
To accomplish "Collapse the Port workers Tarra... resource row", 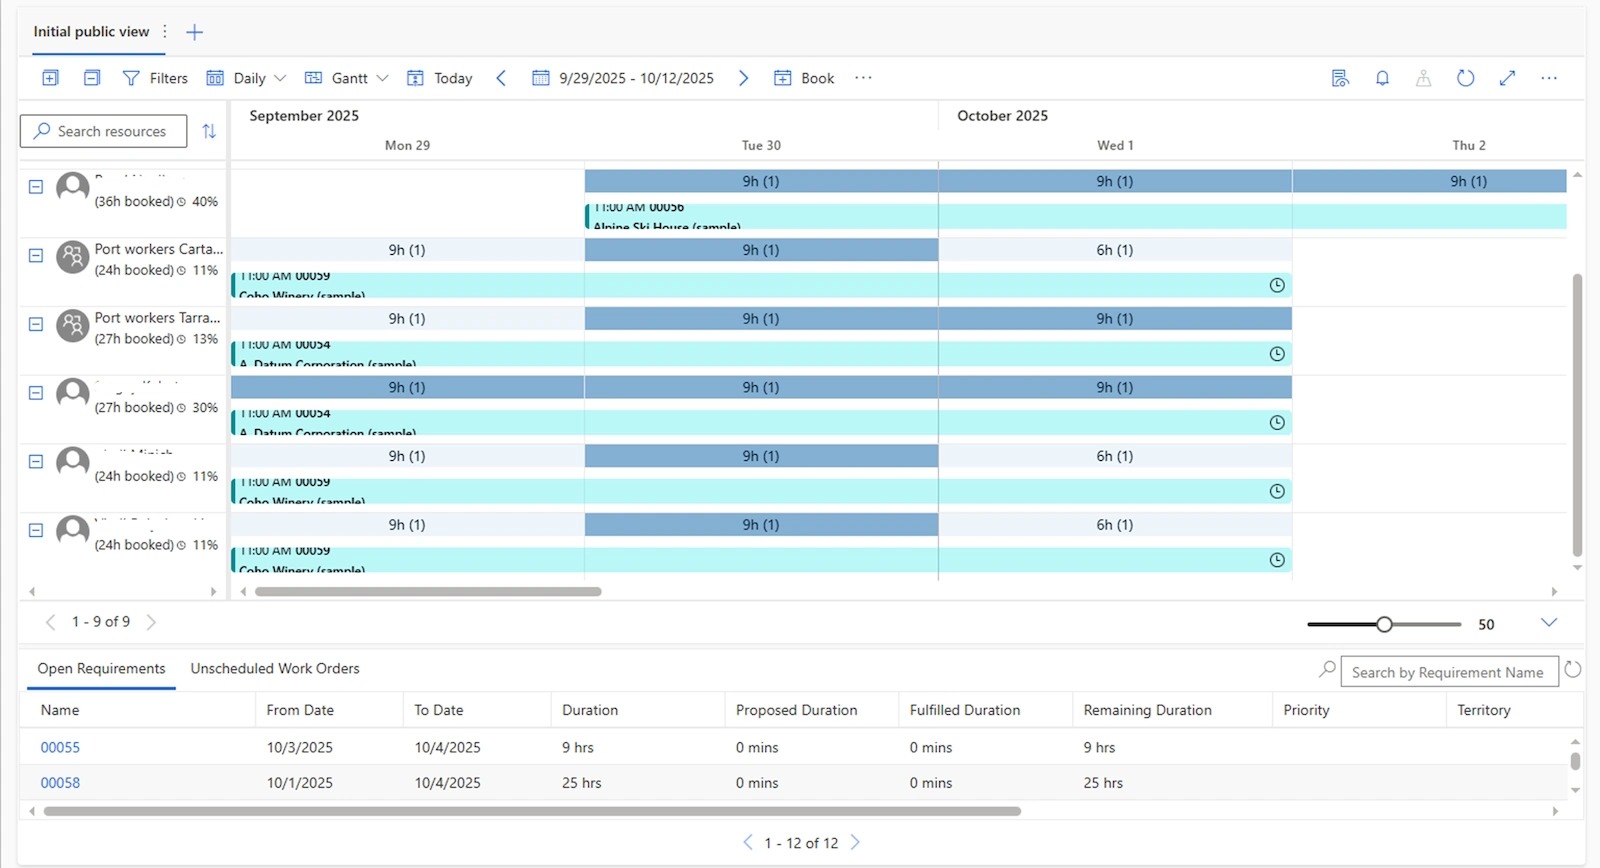I will tap(36, 325).
